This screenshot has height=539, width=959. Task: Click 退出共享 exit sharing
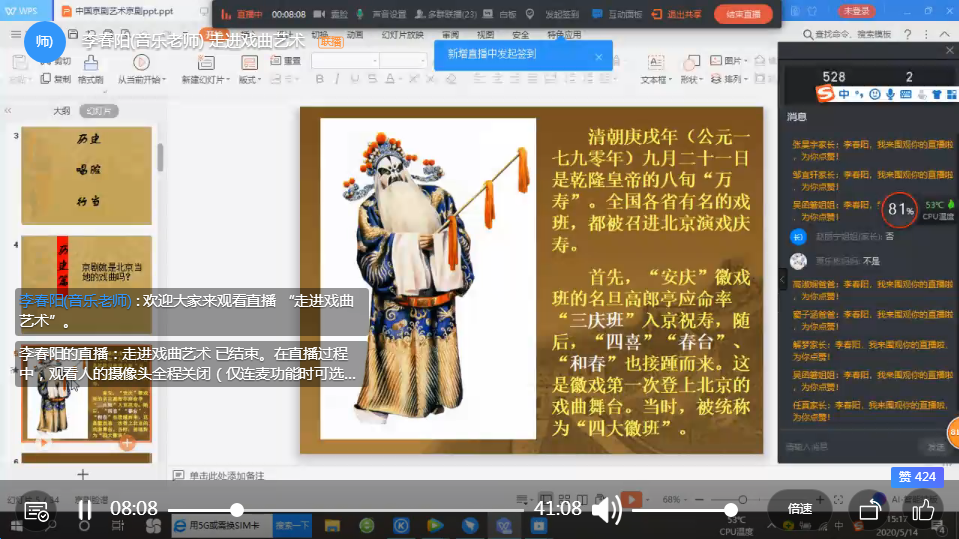(x=677, y=14)
